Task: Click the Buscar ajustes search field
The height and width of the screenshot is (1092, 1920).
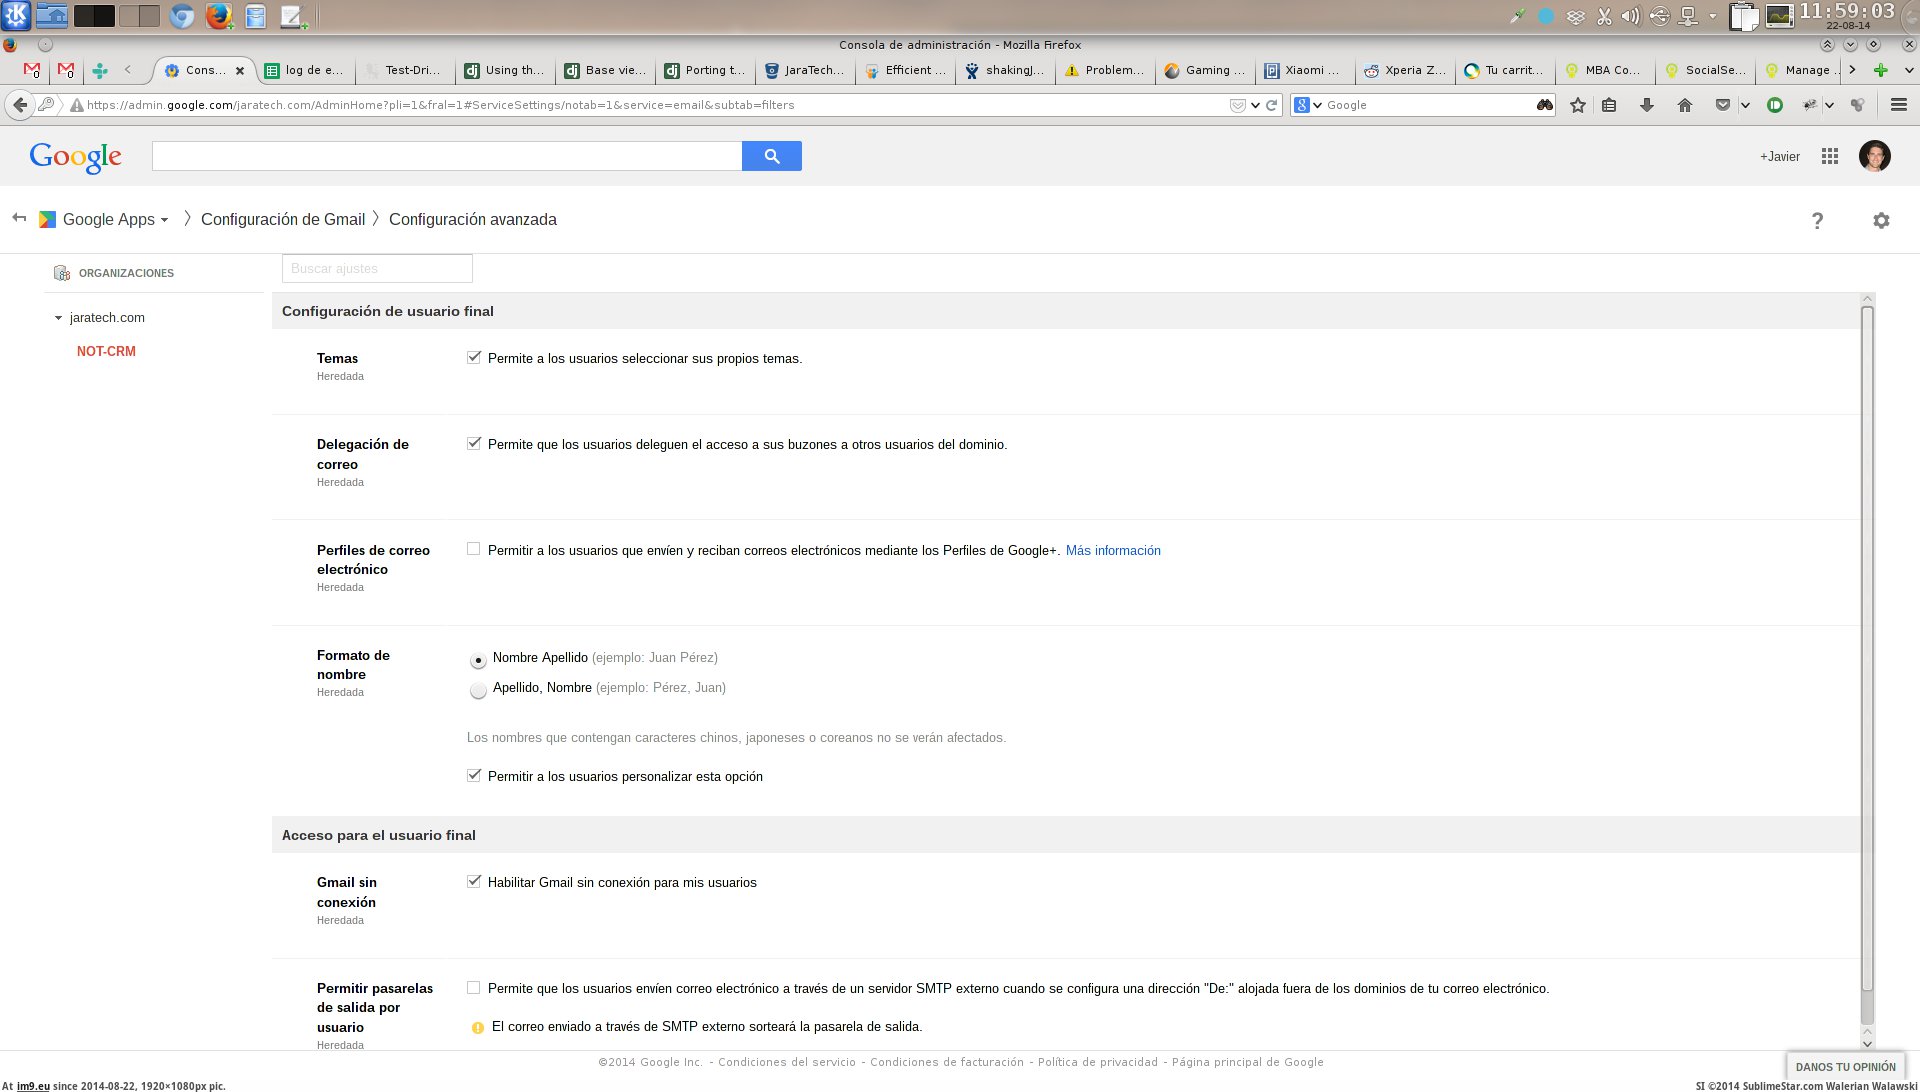Action: 377,268
